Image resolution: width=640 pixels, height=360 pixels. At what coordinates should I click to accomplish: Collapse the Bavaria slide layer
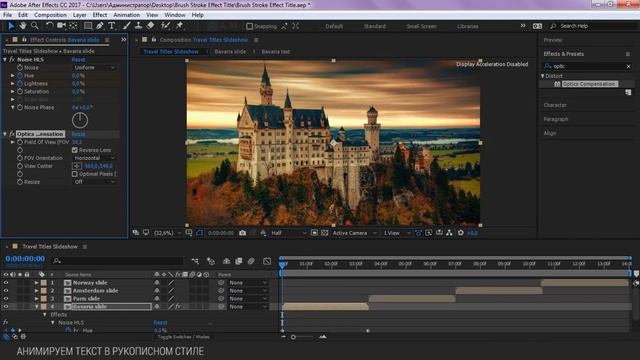pos(36,306)
